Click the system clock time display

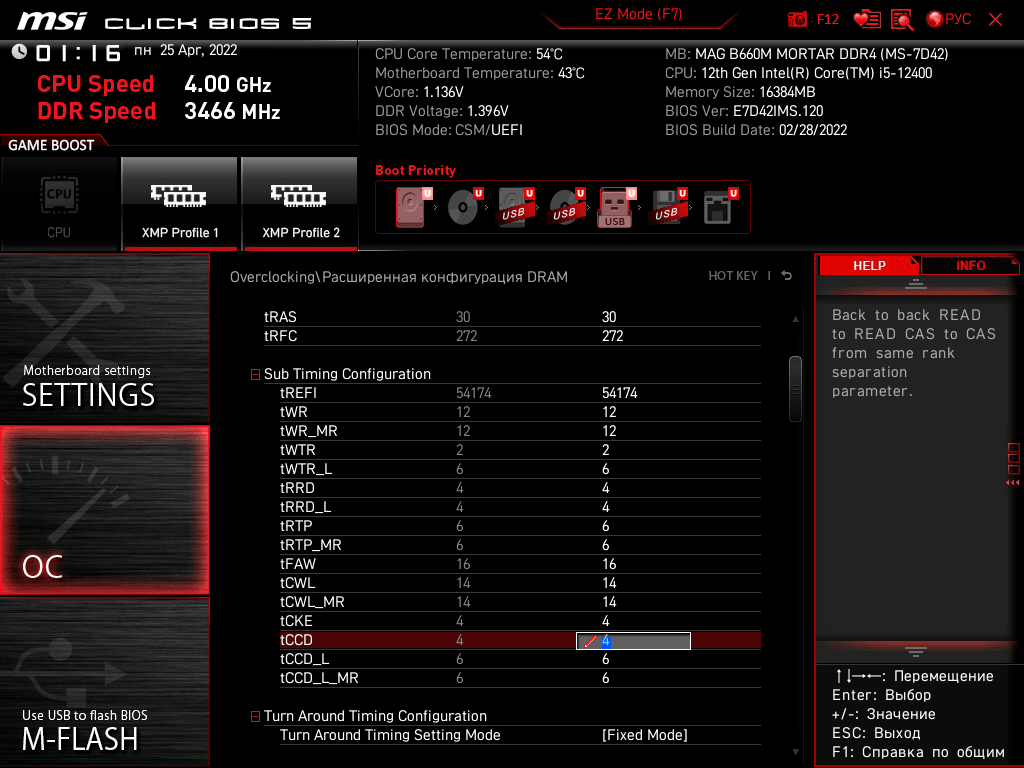tap(78, 52)
